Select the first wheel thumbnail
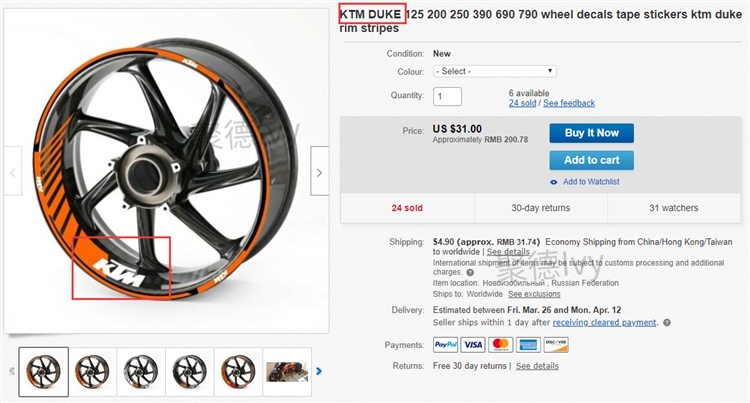 [x=44, y=372]
